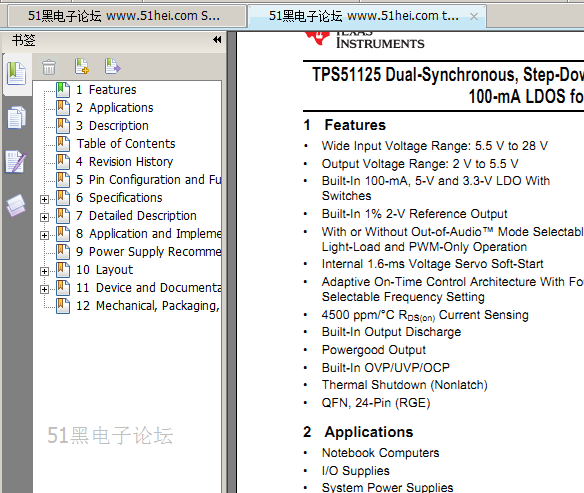Expand the 7 Detailed Description bookmark

click(44, 217)
